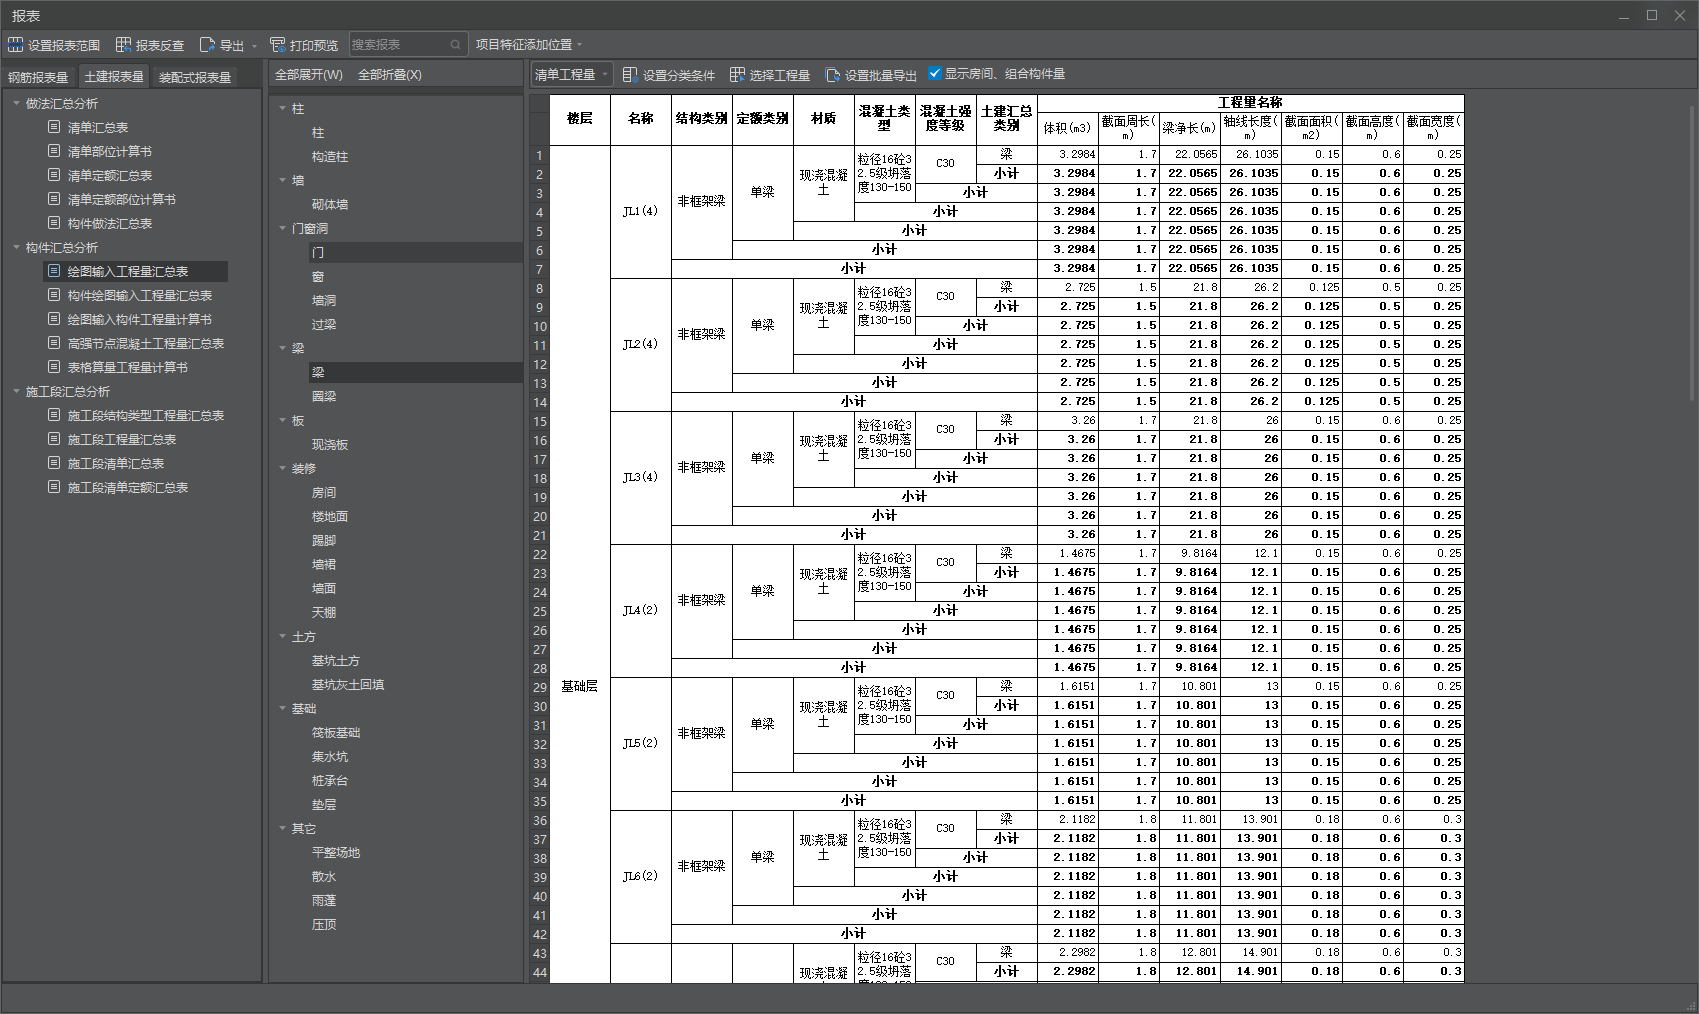Click the 设置批量导出 icon
The image size is (1699, 1014).
click(832, 75)
